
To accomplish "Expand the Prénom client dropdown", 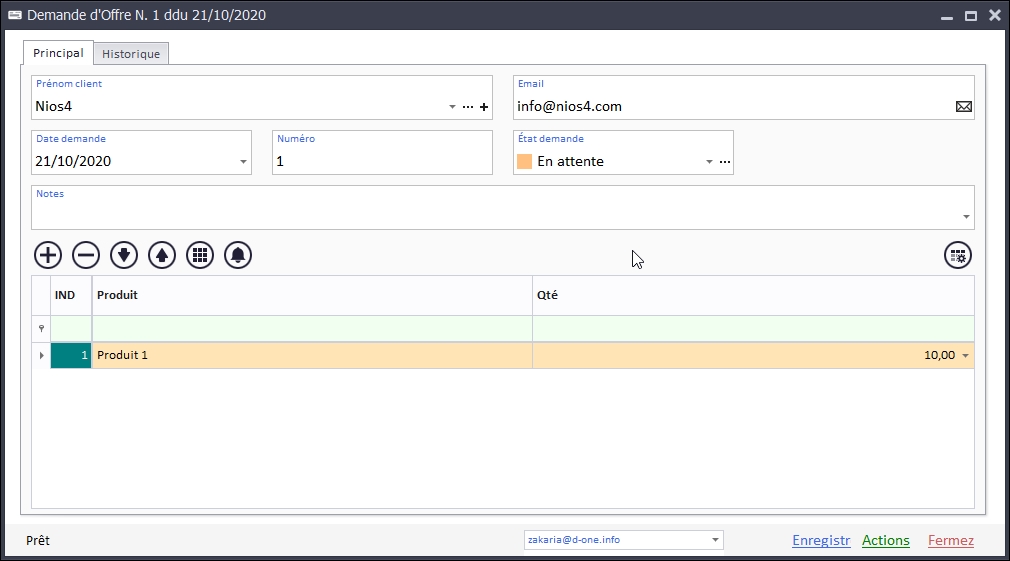I will (x=453, y=107).
